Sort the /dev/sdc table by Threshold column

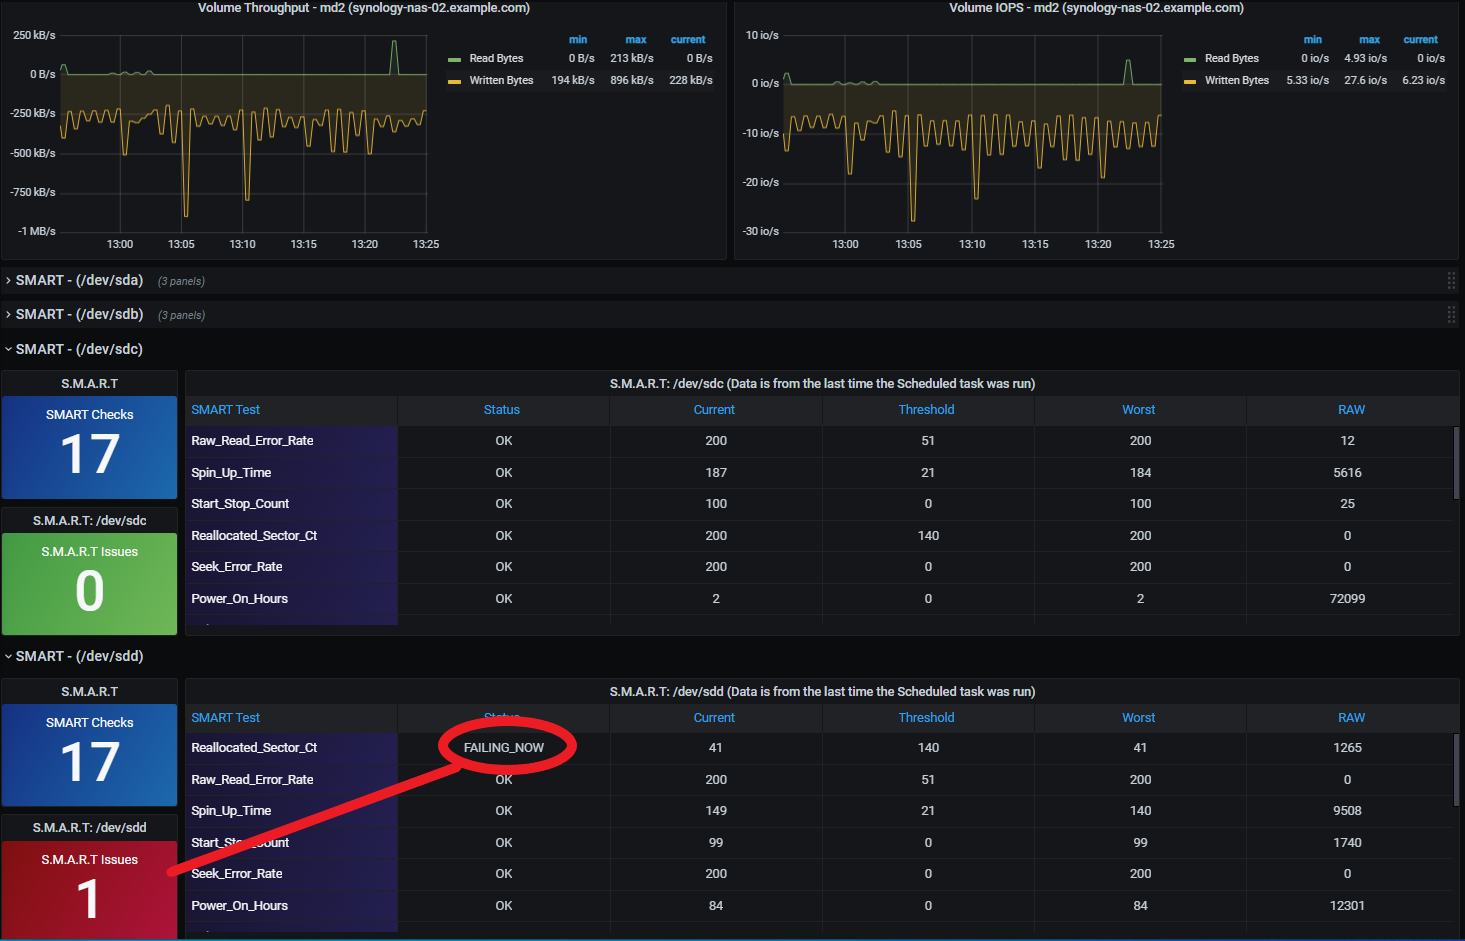click(926, 410)
